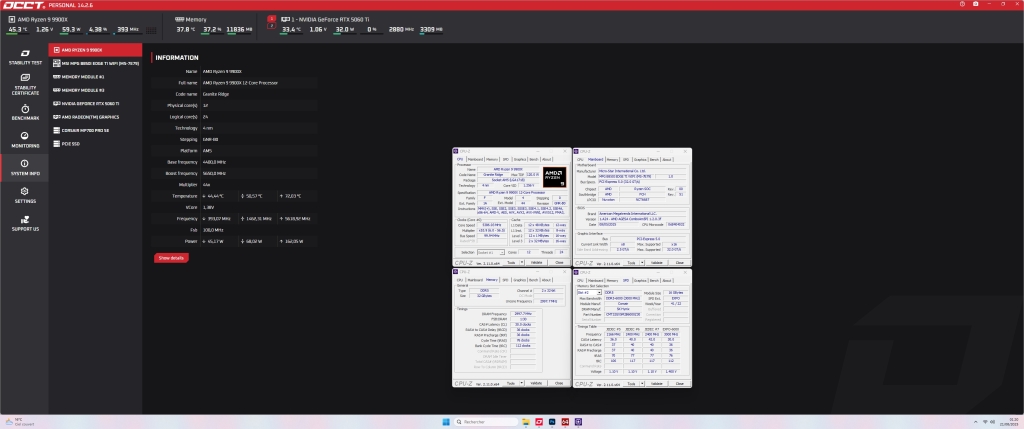Click the Full name value AMD Ryzen 9 9900X 12-Core Processor
The image size is (1024, 429).
point(240,83)
